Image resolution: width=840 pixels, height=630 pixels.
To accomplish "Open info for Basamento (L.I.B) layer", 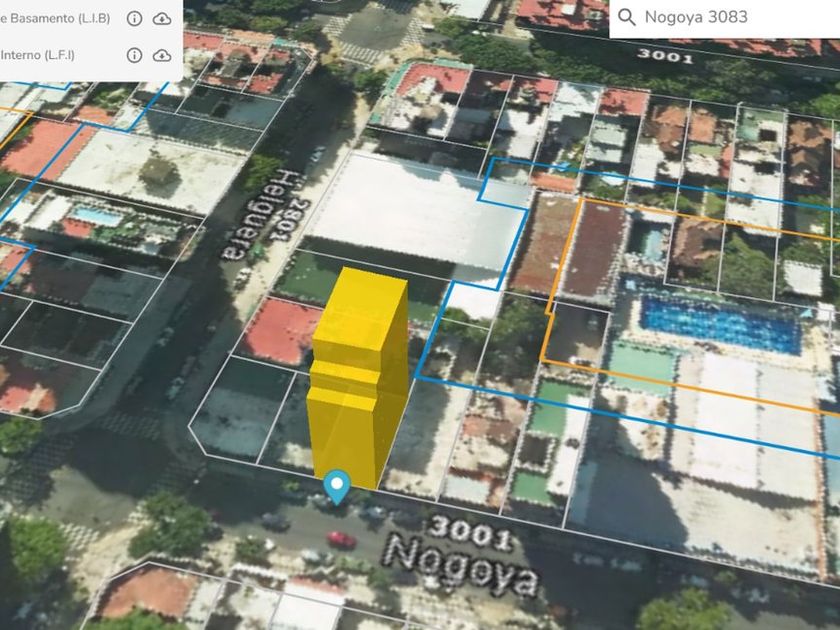I will tap(134, 19).
